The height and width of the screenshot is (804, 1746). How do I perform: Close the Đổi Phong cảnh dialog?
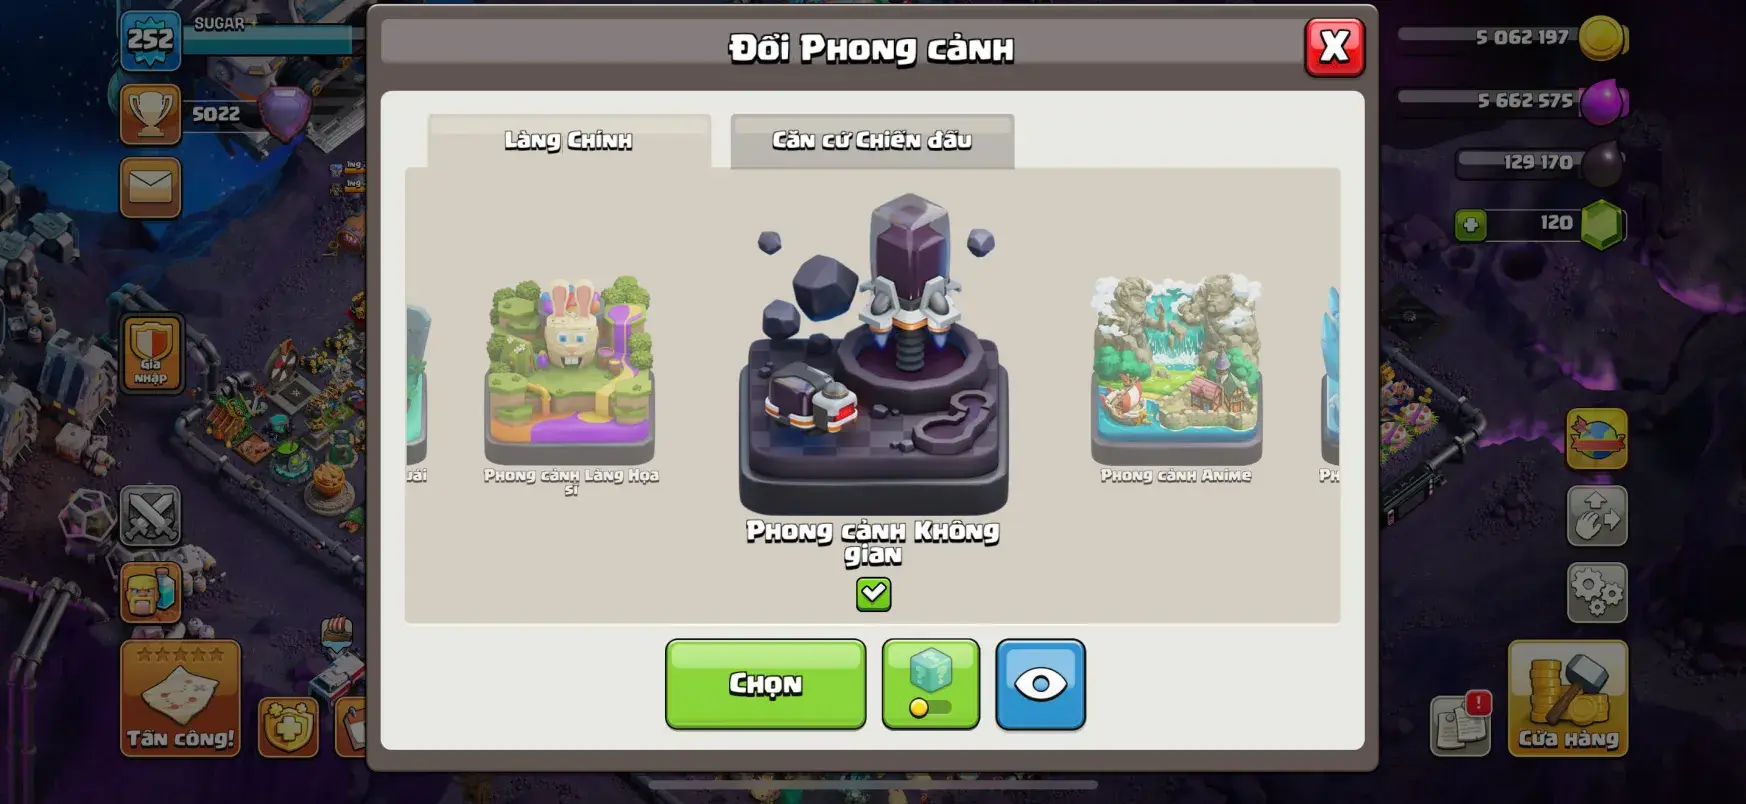click(x=1334, y=47)
